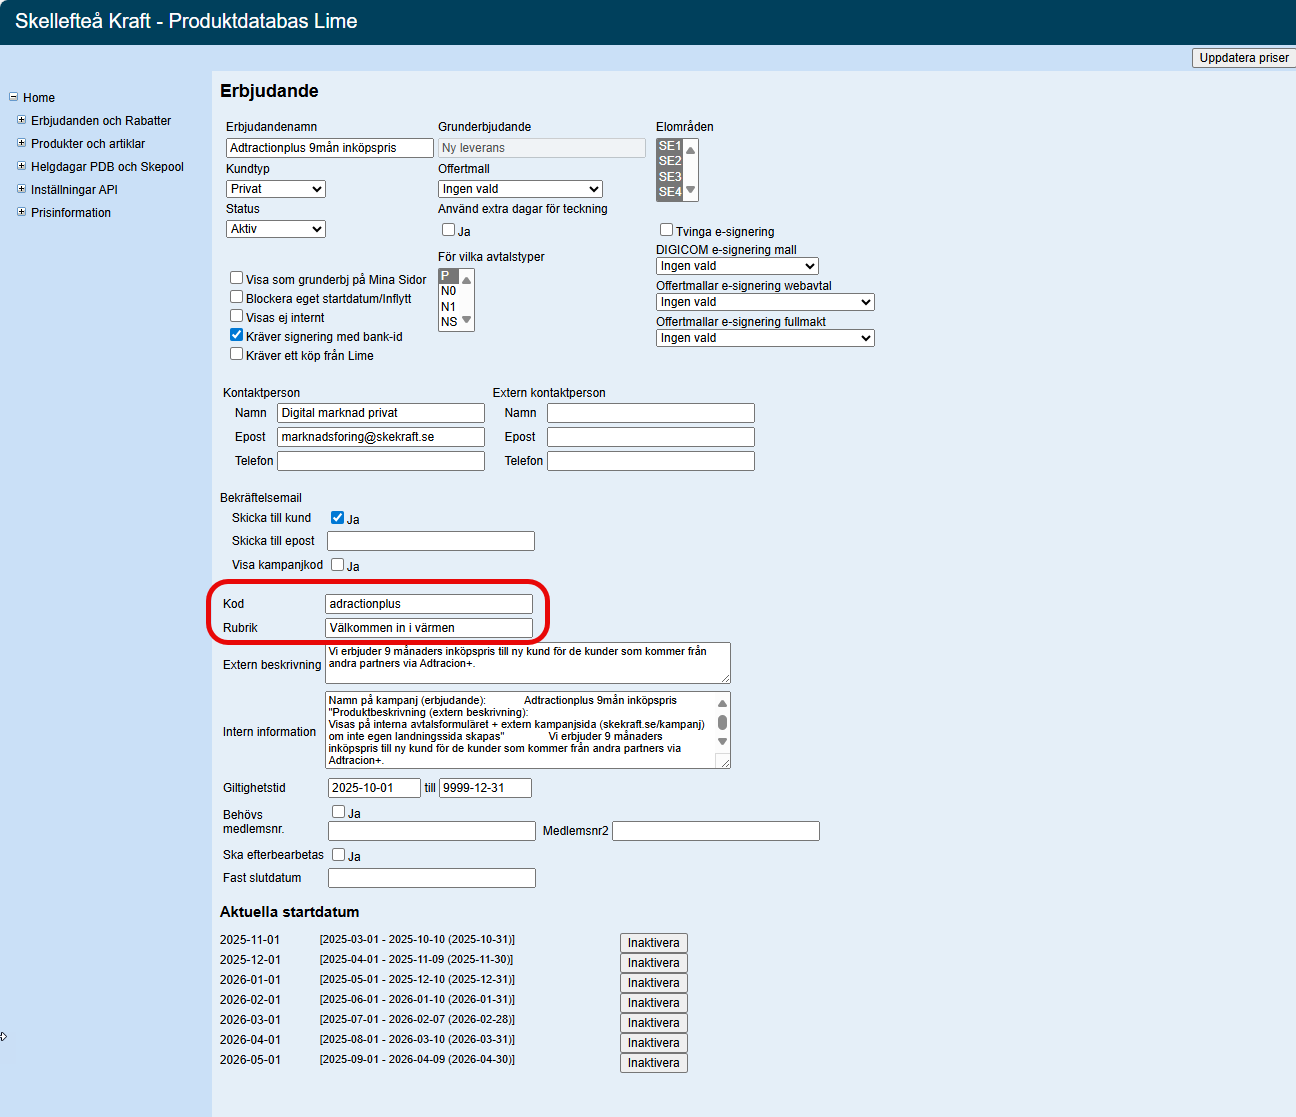This screenshot has width=1296, height=1117.
Task: Open Home in the navigation menu
Action: coord(39,98)
